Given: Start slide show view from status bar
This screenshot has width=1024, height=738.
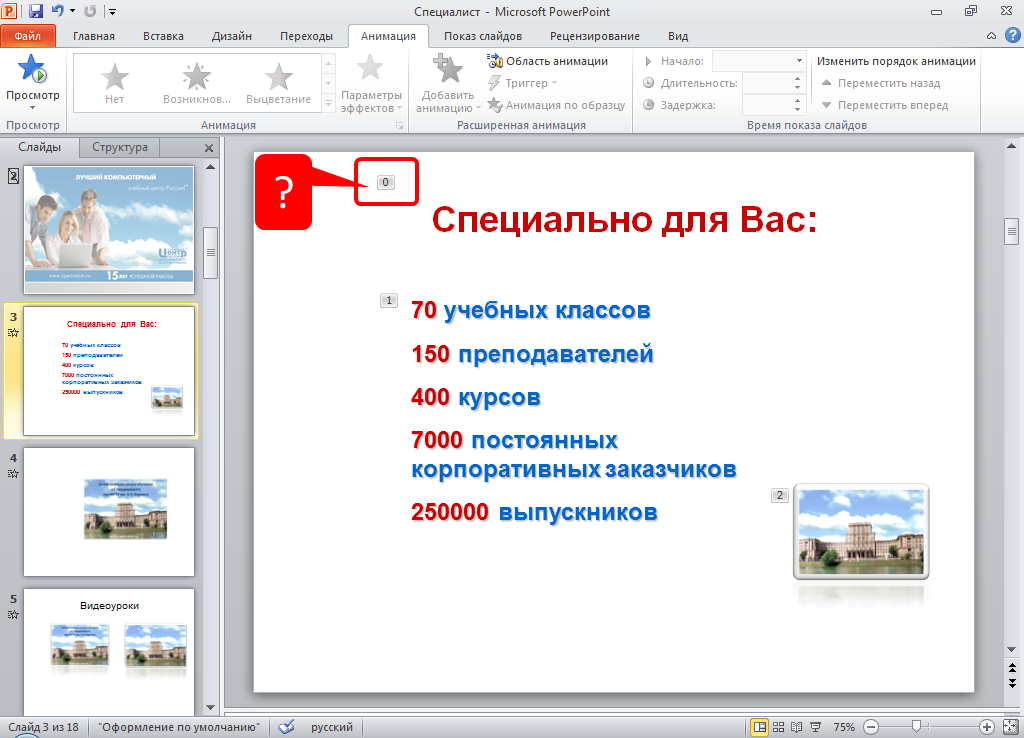Looking at the screenshot, I should pos(814,727).
